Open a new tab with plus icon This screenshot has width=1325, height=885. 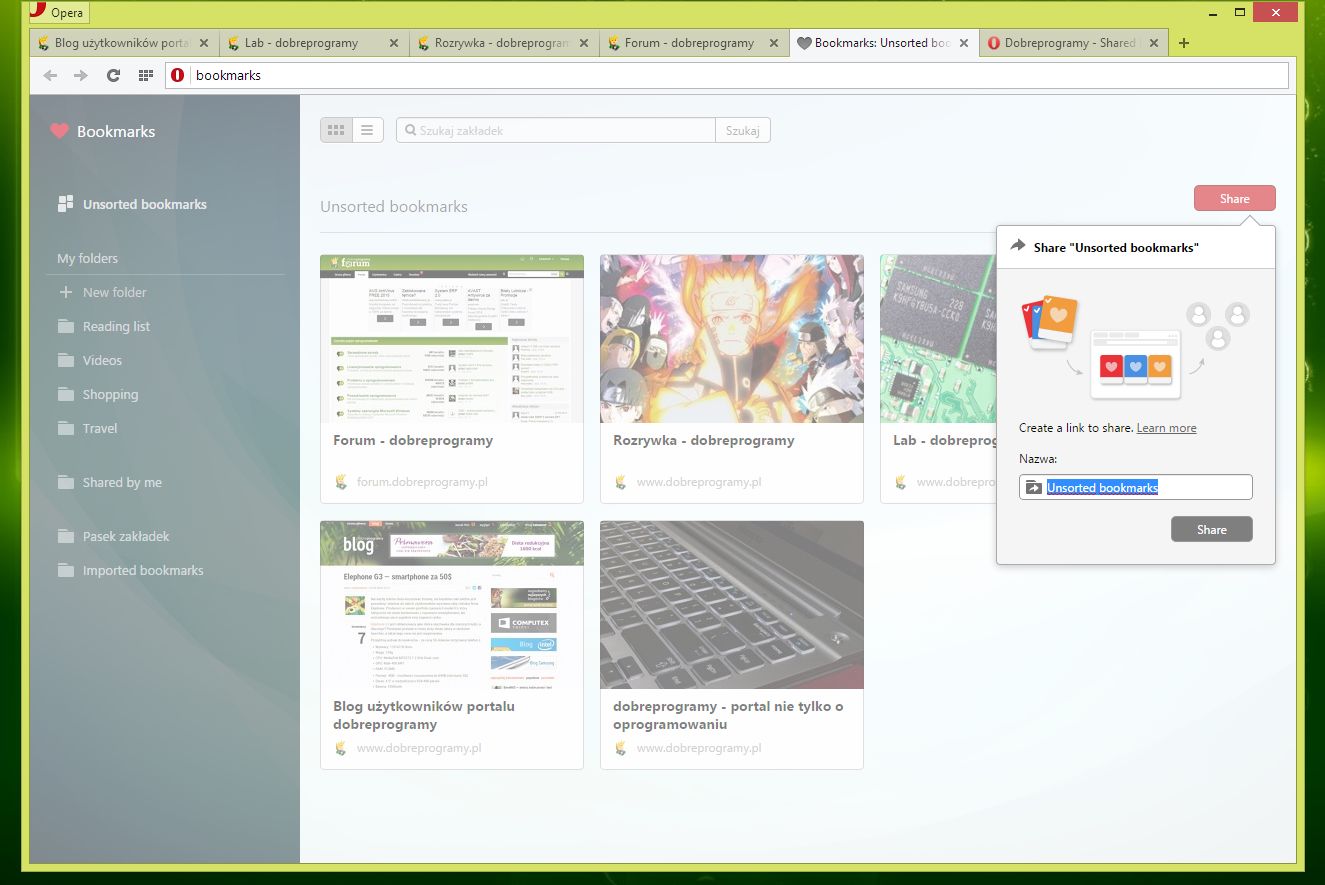pyautogui.click(x=1184, y=43)
